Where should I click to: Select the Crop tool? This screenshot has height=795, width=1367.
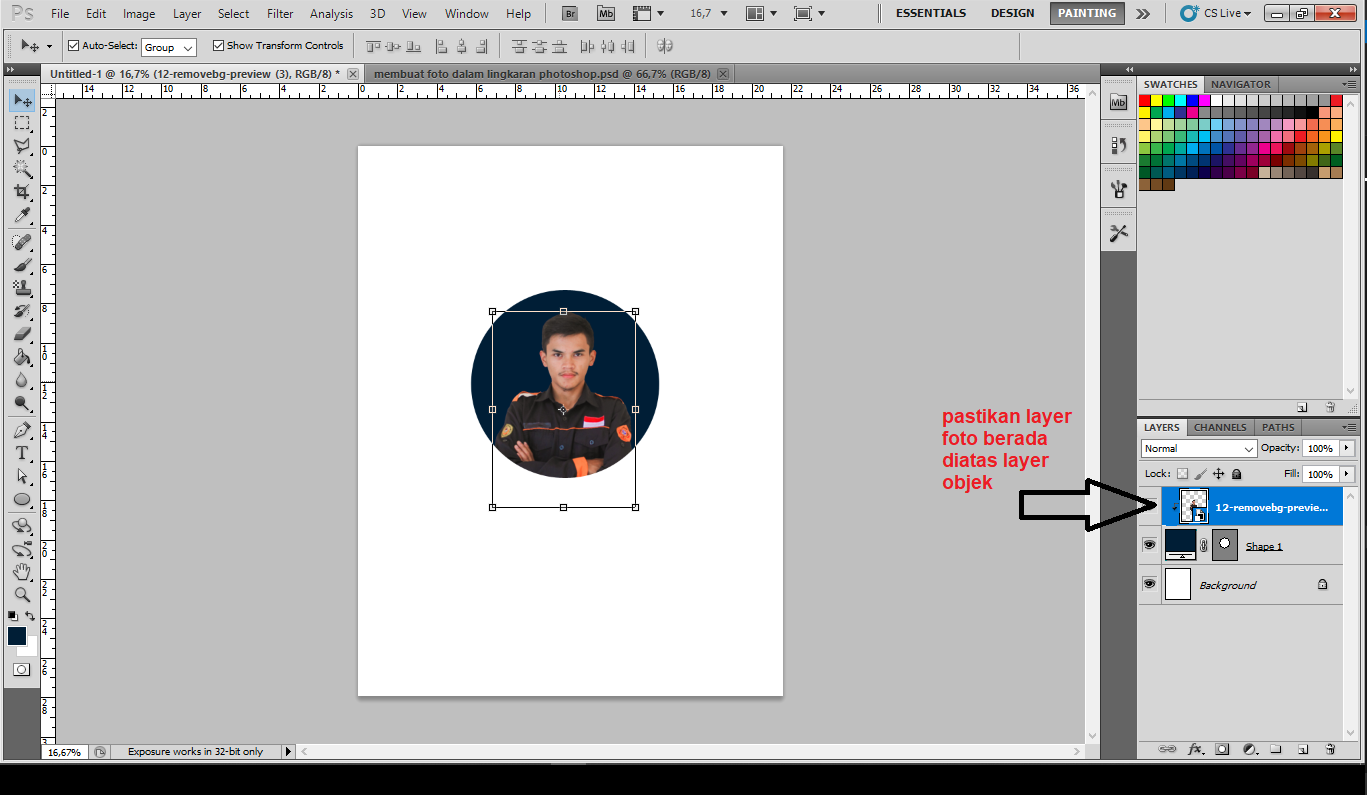(x=22, y=192)
